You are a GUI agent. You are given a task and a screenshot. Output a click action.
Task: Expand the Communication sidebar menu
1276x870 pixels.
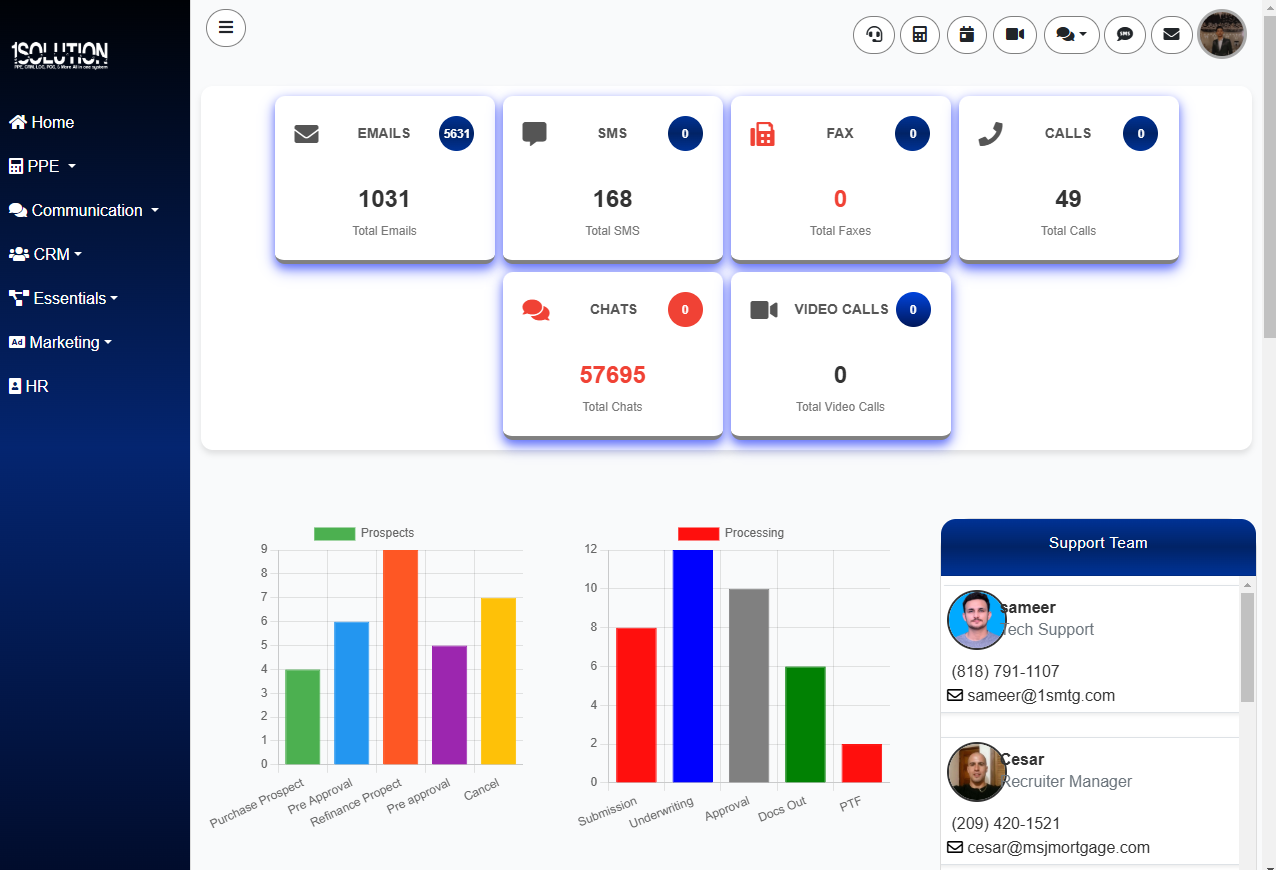[x=84, y=210]
